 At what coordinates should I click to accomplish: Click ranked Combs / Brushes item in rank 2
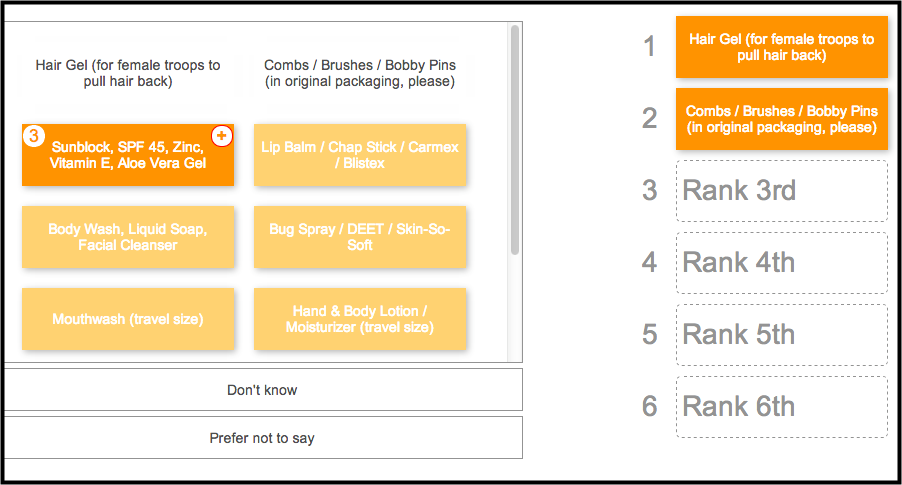pos(782,119)
